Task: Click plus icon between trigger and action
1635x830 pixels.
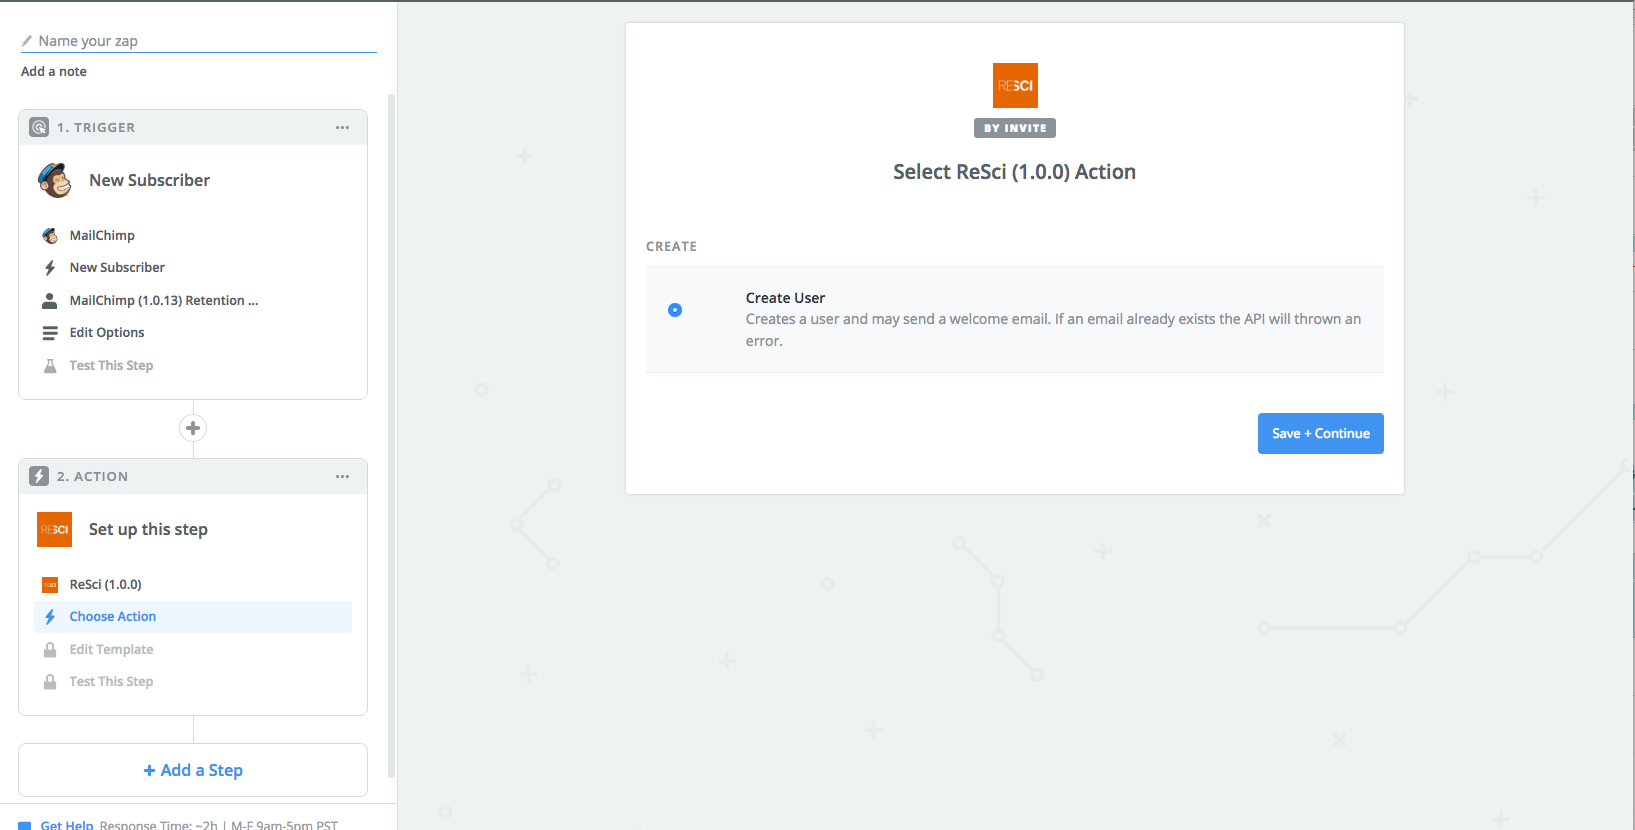Action: coord(193,428)
